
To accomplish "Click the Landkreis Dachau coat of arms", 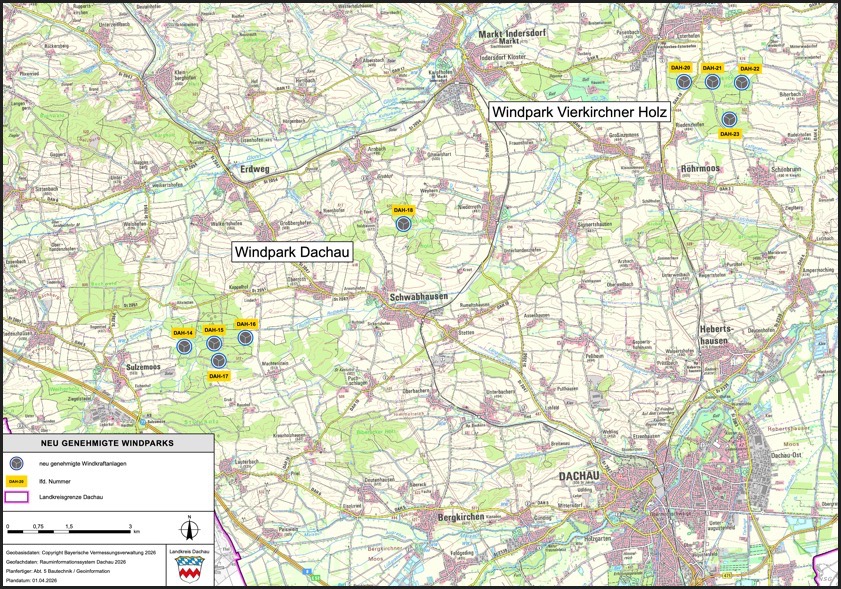I will pyautogui.click(x=189, y=569).
